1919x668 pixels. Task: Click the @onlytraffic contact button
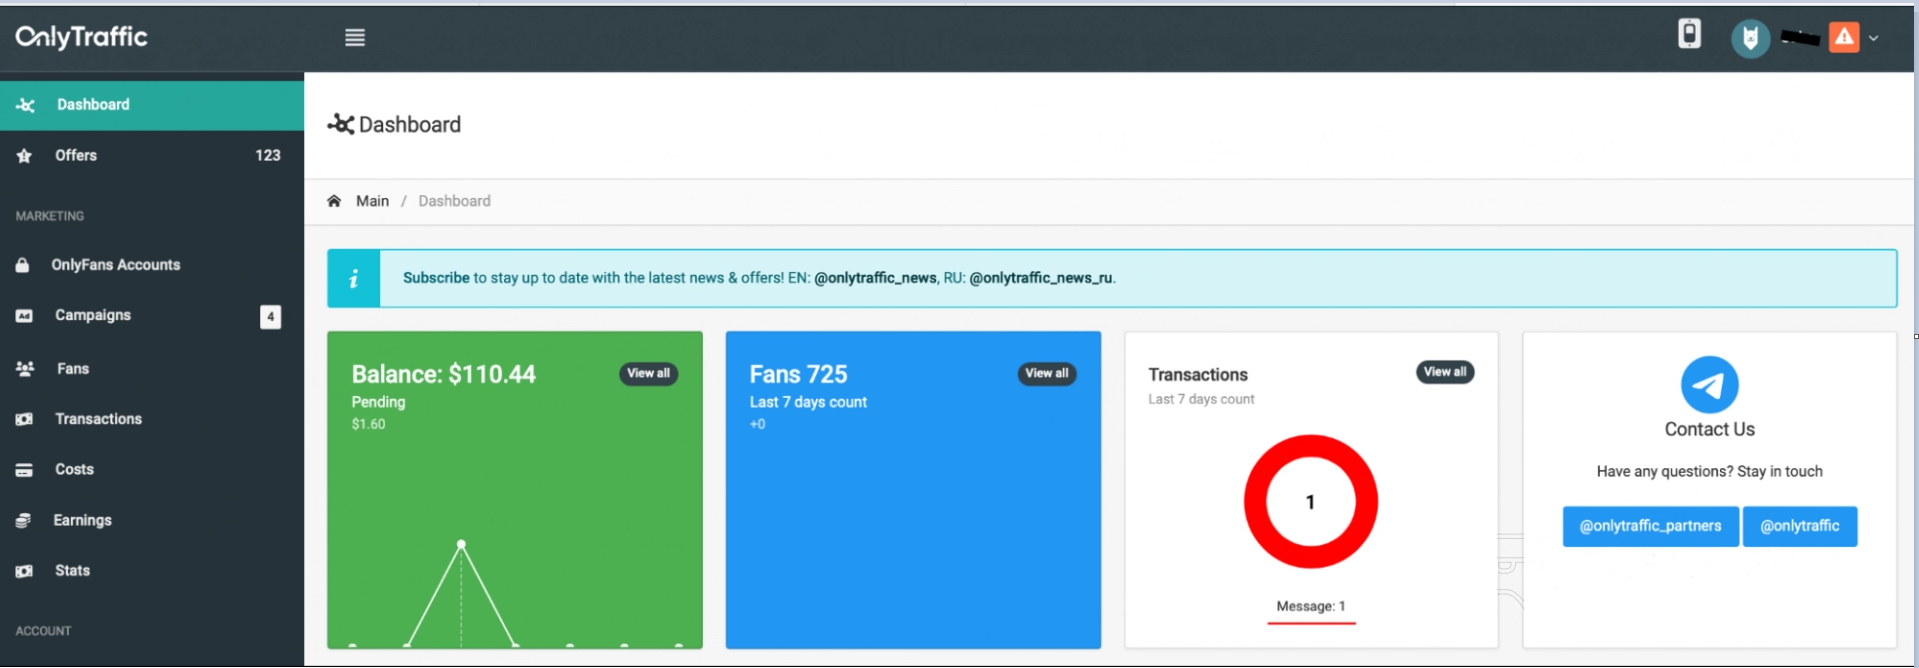[1800, 527]
